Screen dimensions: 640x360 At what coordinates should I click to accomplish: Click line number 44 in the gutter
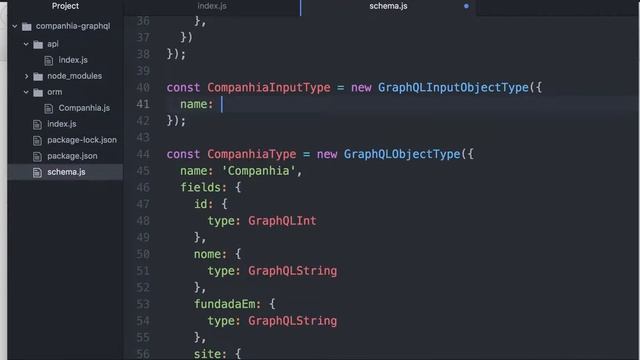click(x=143, y=154)
